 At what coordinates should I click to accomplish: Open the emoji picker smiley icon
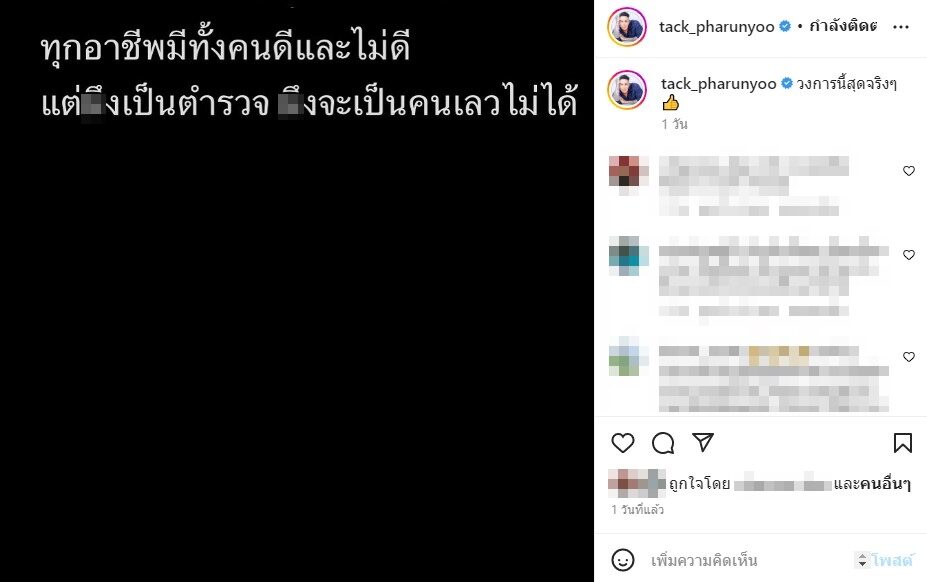point(623,560)
